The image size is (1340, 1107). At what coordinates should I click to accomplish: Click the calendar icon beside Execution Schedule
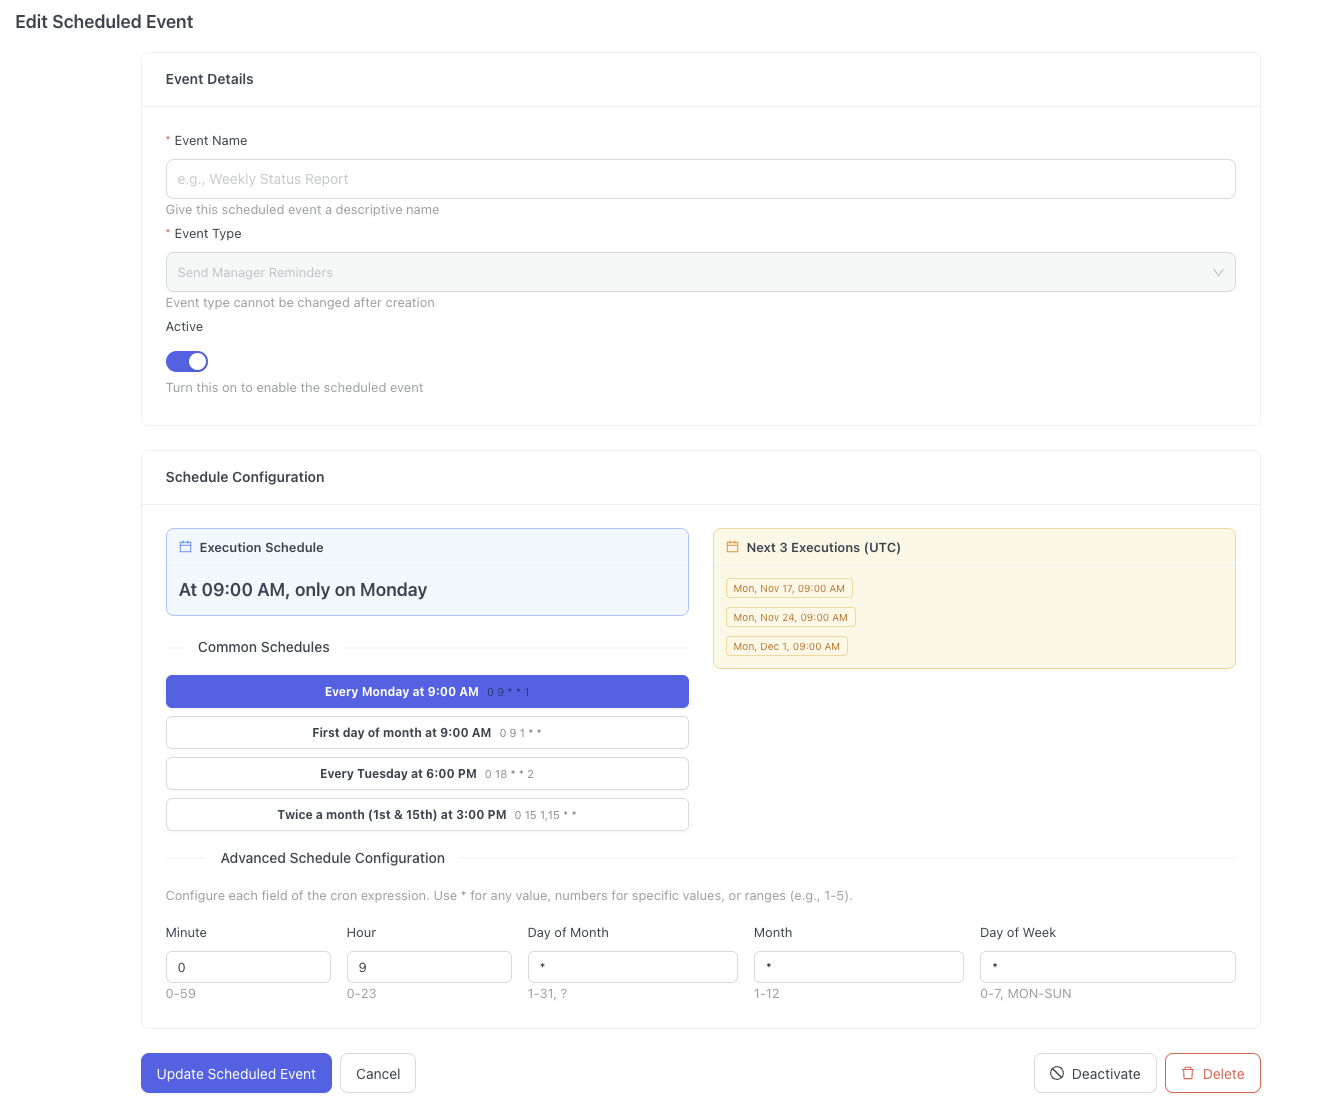pyautogui.click(x=185, y=547)
